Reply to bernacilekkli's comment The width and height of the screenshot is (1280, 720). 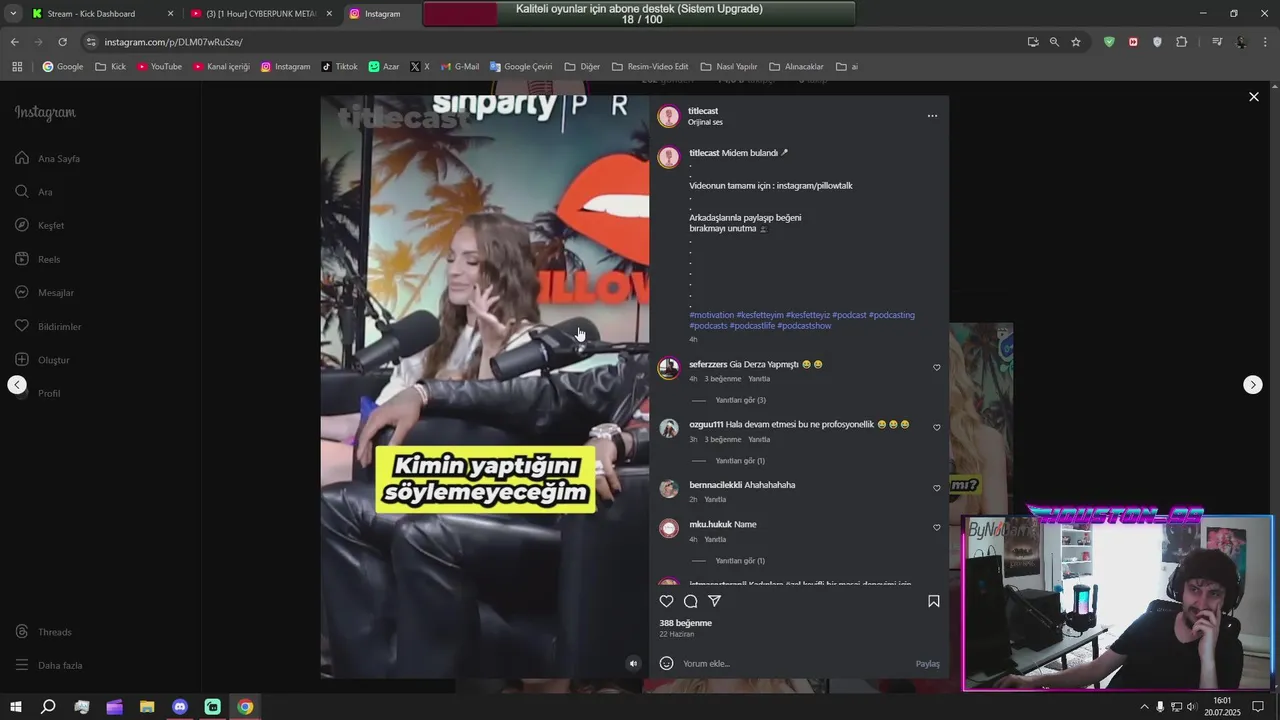[x=715, y=499]
